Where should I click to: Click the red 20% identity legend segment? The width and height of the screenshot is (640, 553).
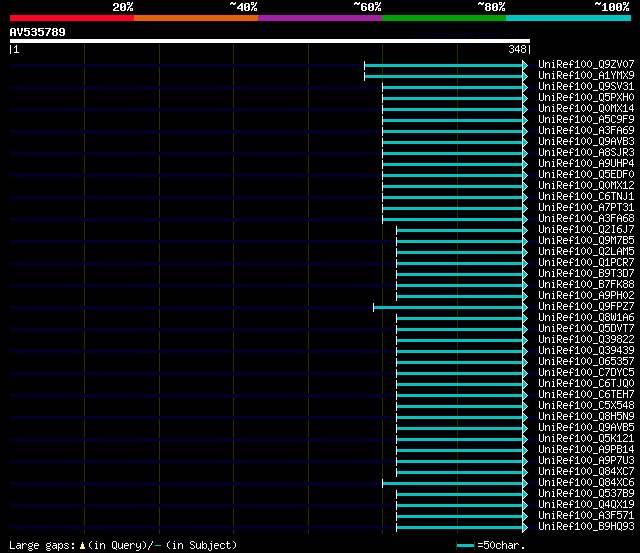[x=72, y=18]
